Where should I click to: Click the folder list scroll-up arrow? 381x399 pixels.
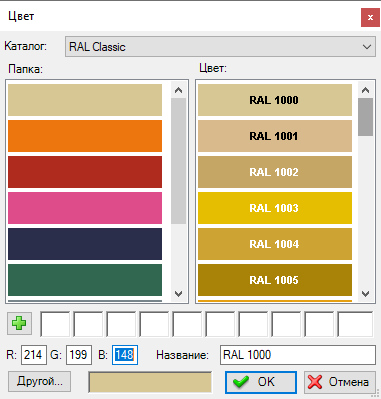coord(179,90)
